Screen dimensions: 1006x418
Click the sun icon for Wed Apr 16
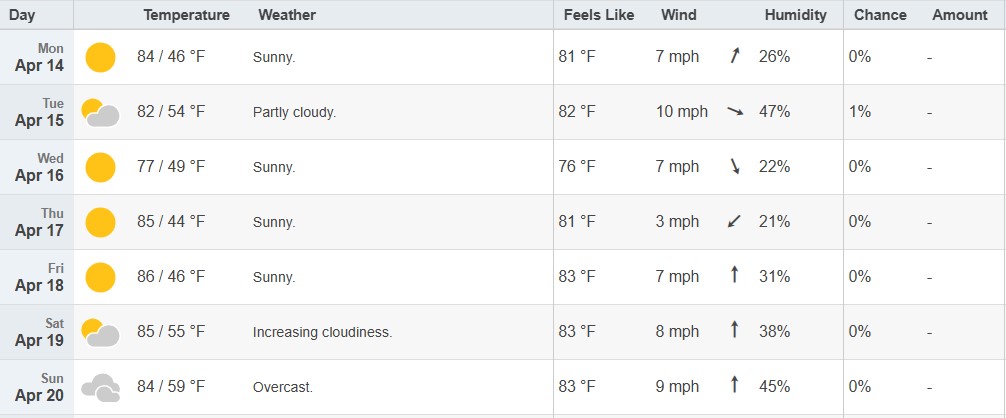(x=100, y=167)
